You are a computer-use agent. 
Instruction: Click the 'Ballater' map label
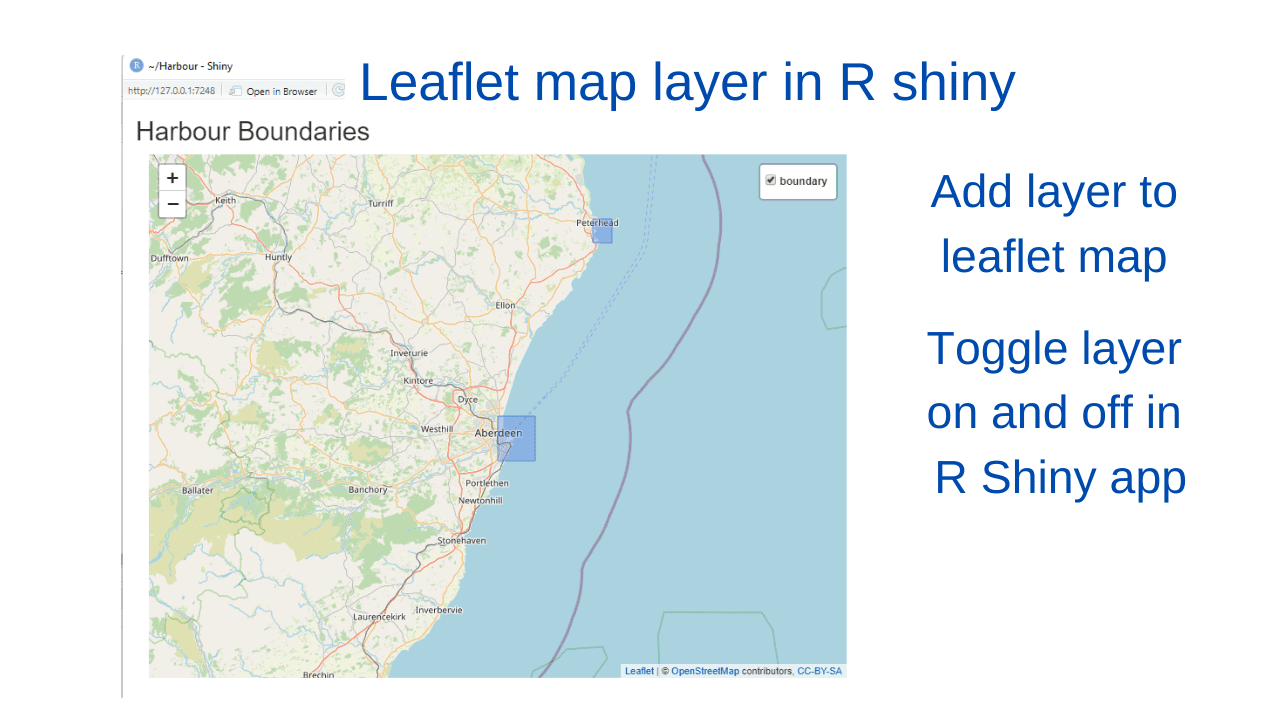click(x=198, y=490)
